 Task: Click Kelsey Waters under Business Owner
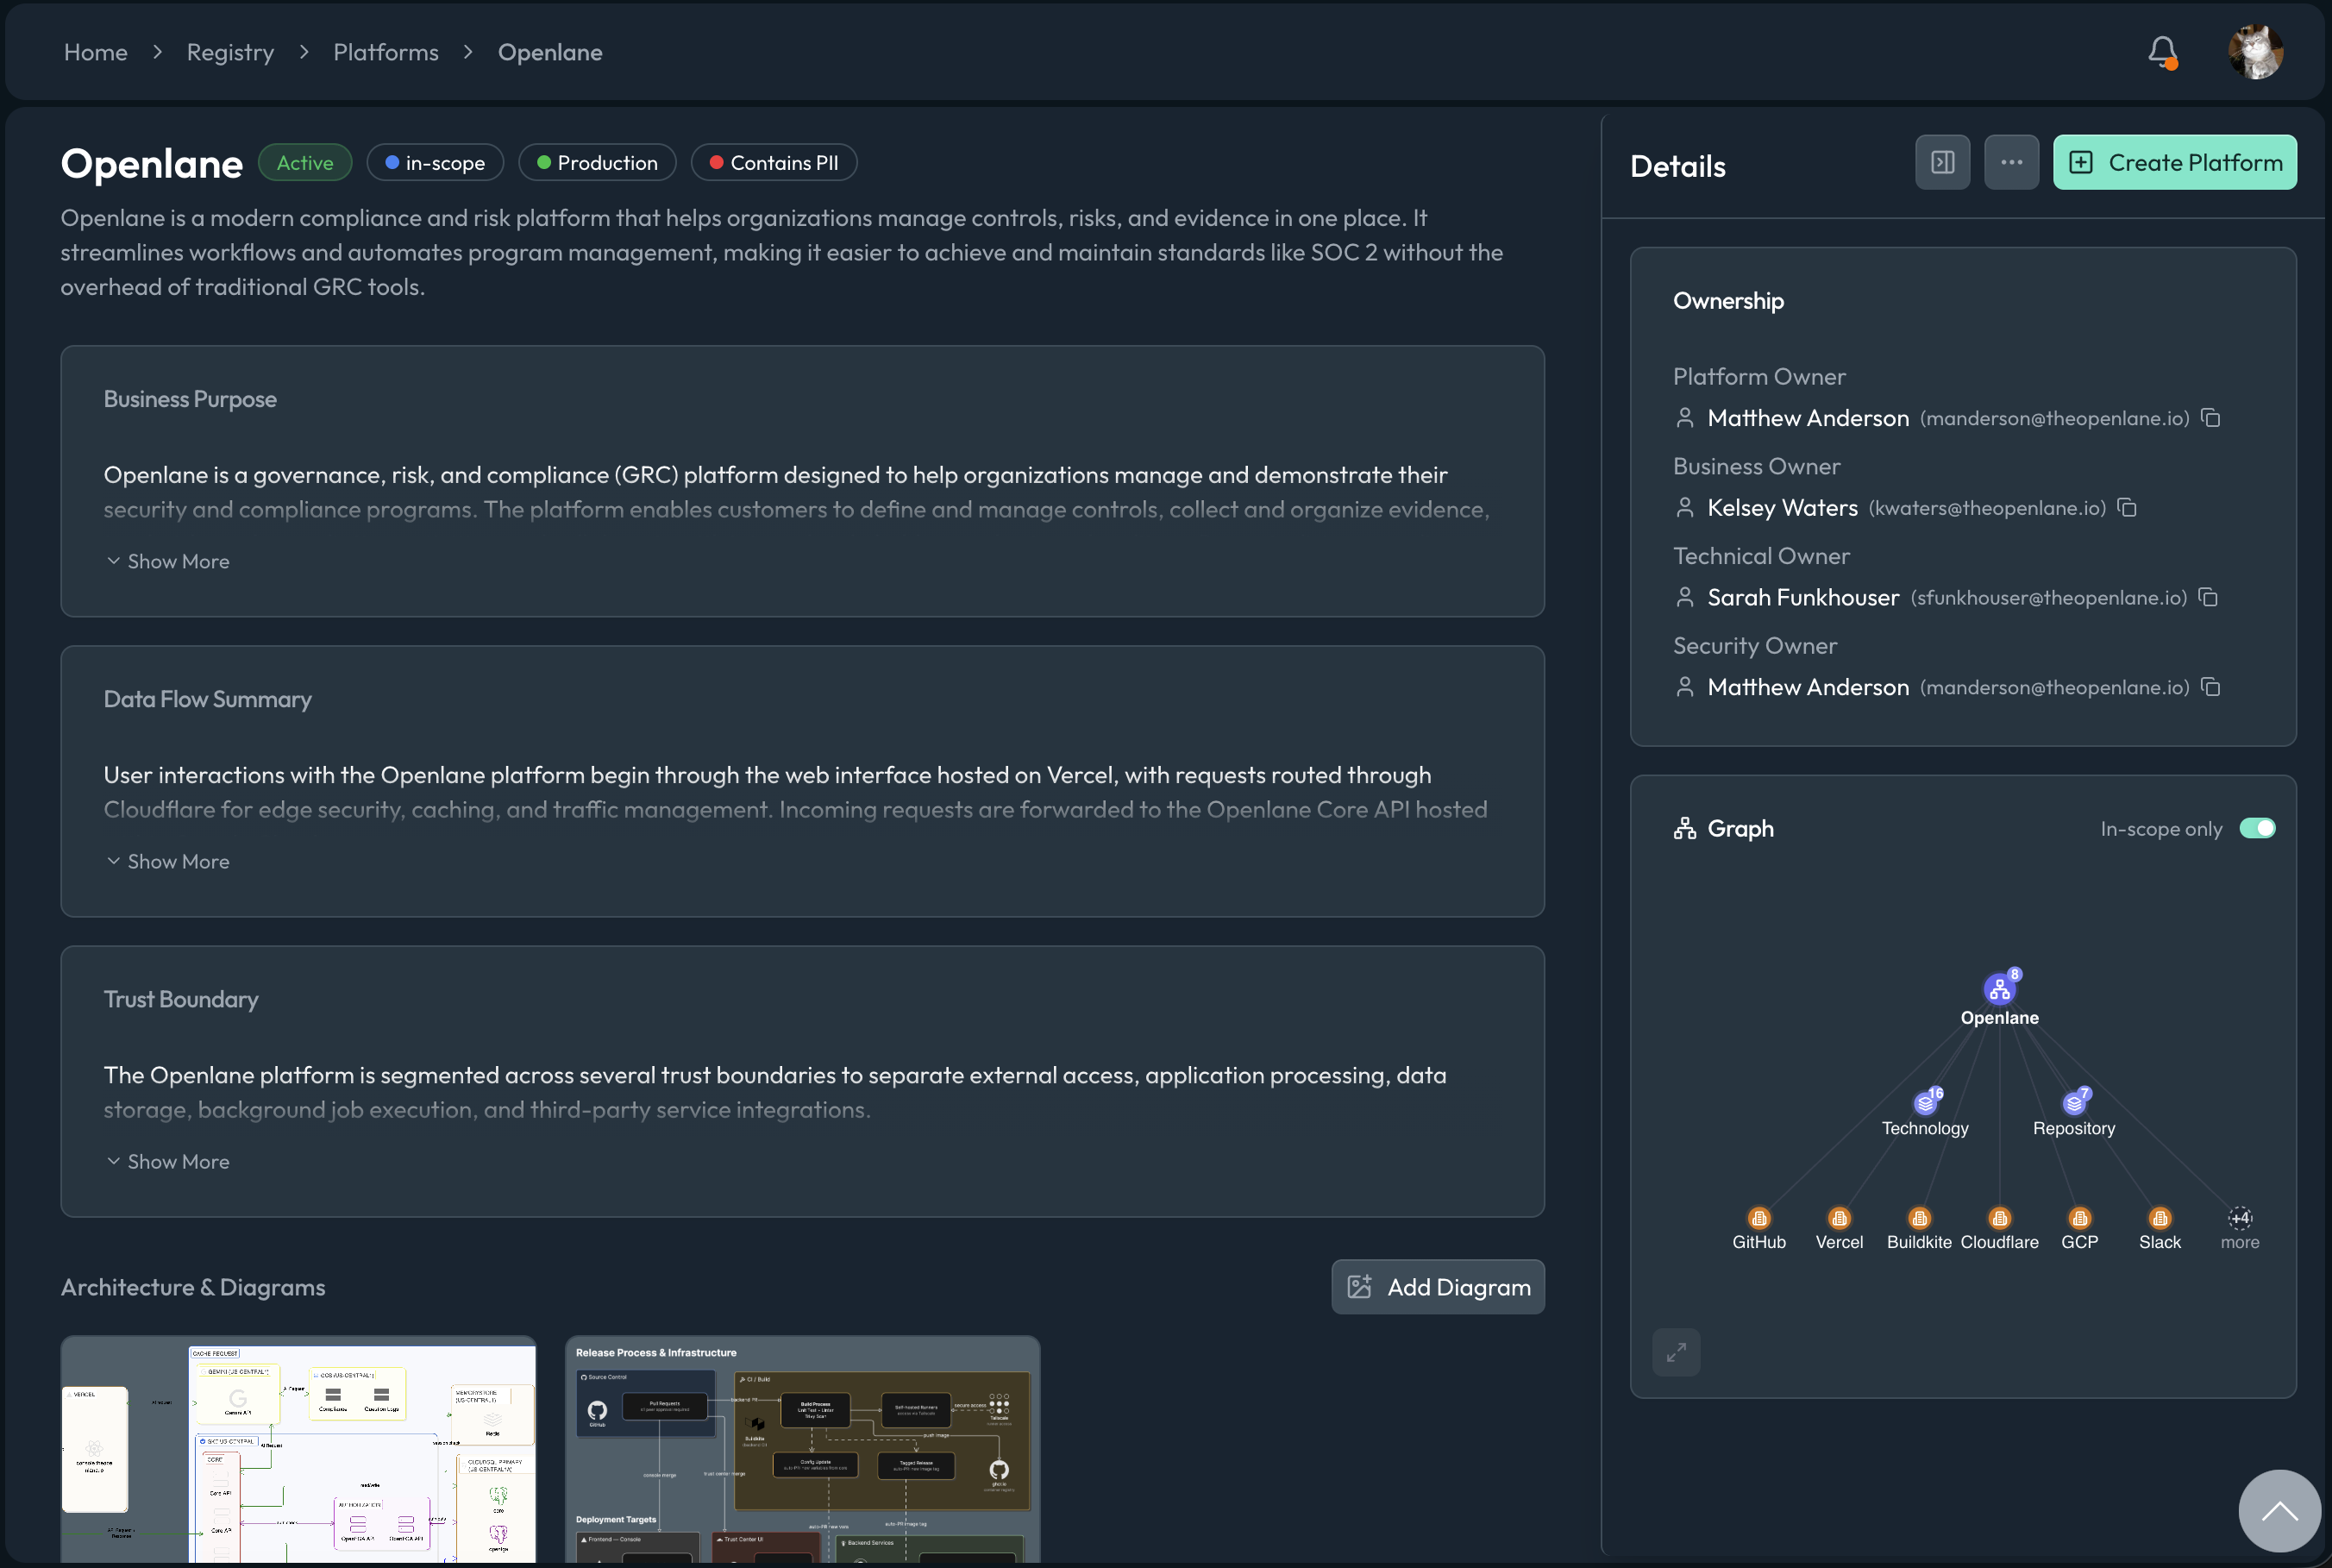(x=1783, y=508)
